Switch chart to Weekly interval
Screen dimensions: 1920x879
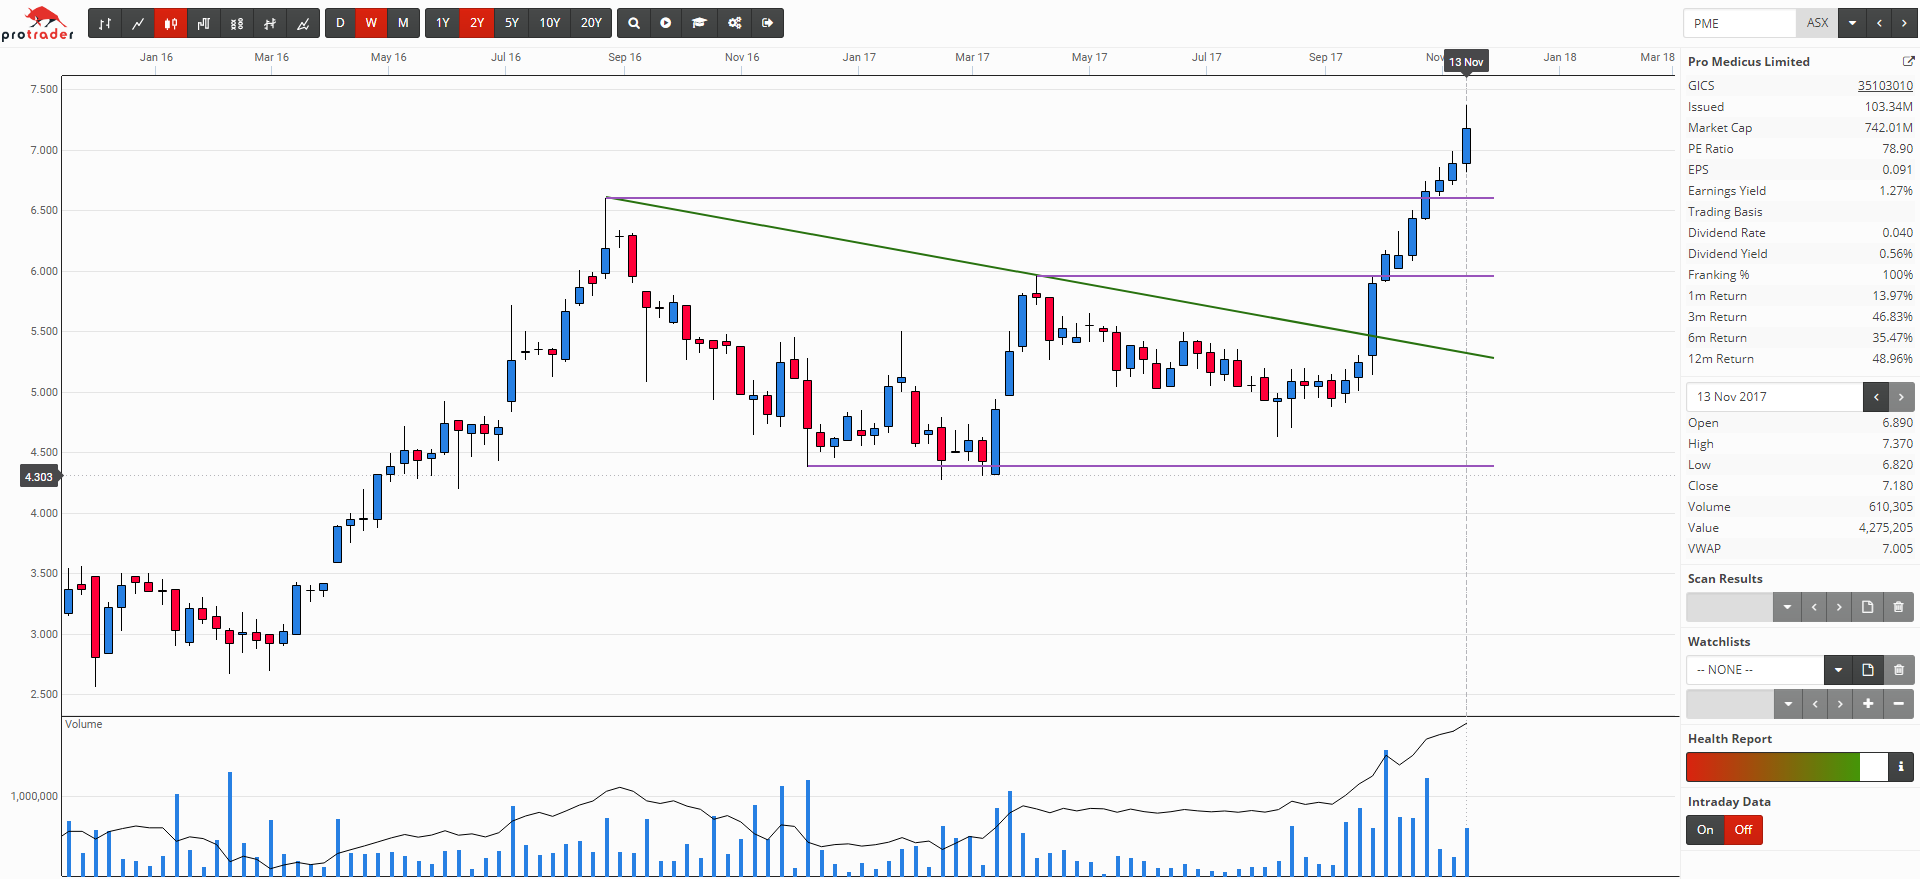(371, 23)
